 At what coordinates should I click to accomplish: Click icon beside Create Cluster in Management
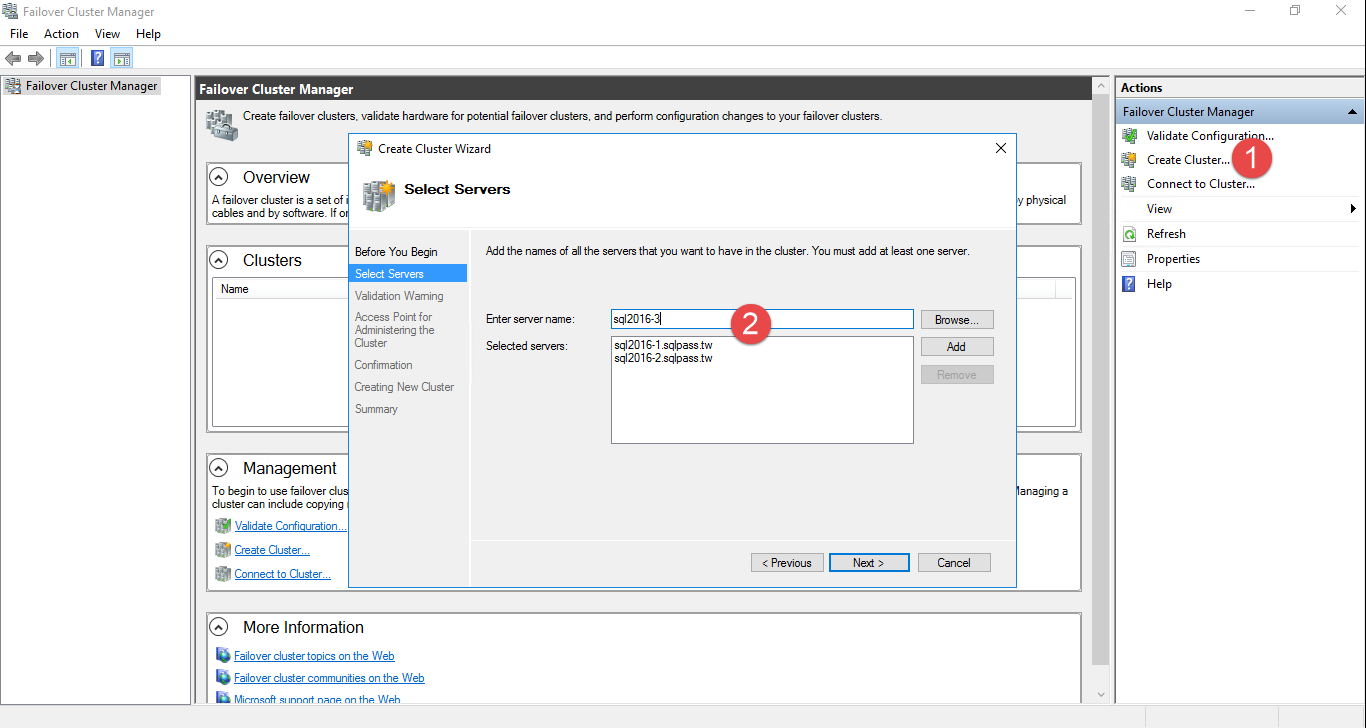click(223, 550)
